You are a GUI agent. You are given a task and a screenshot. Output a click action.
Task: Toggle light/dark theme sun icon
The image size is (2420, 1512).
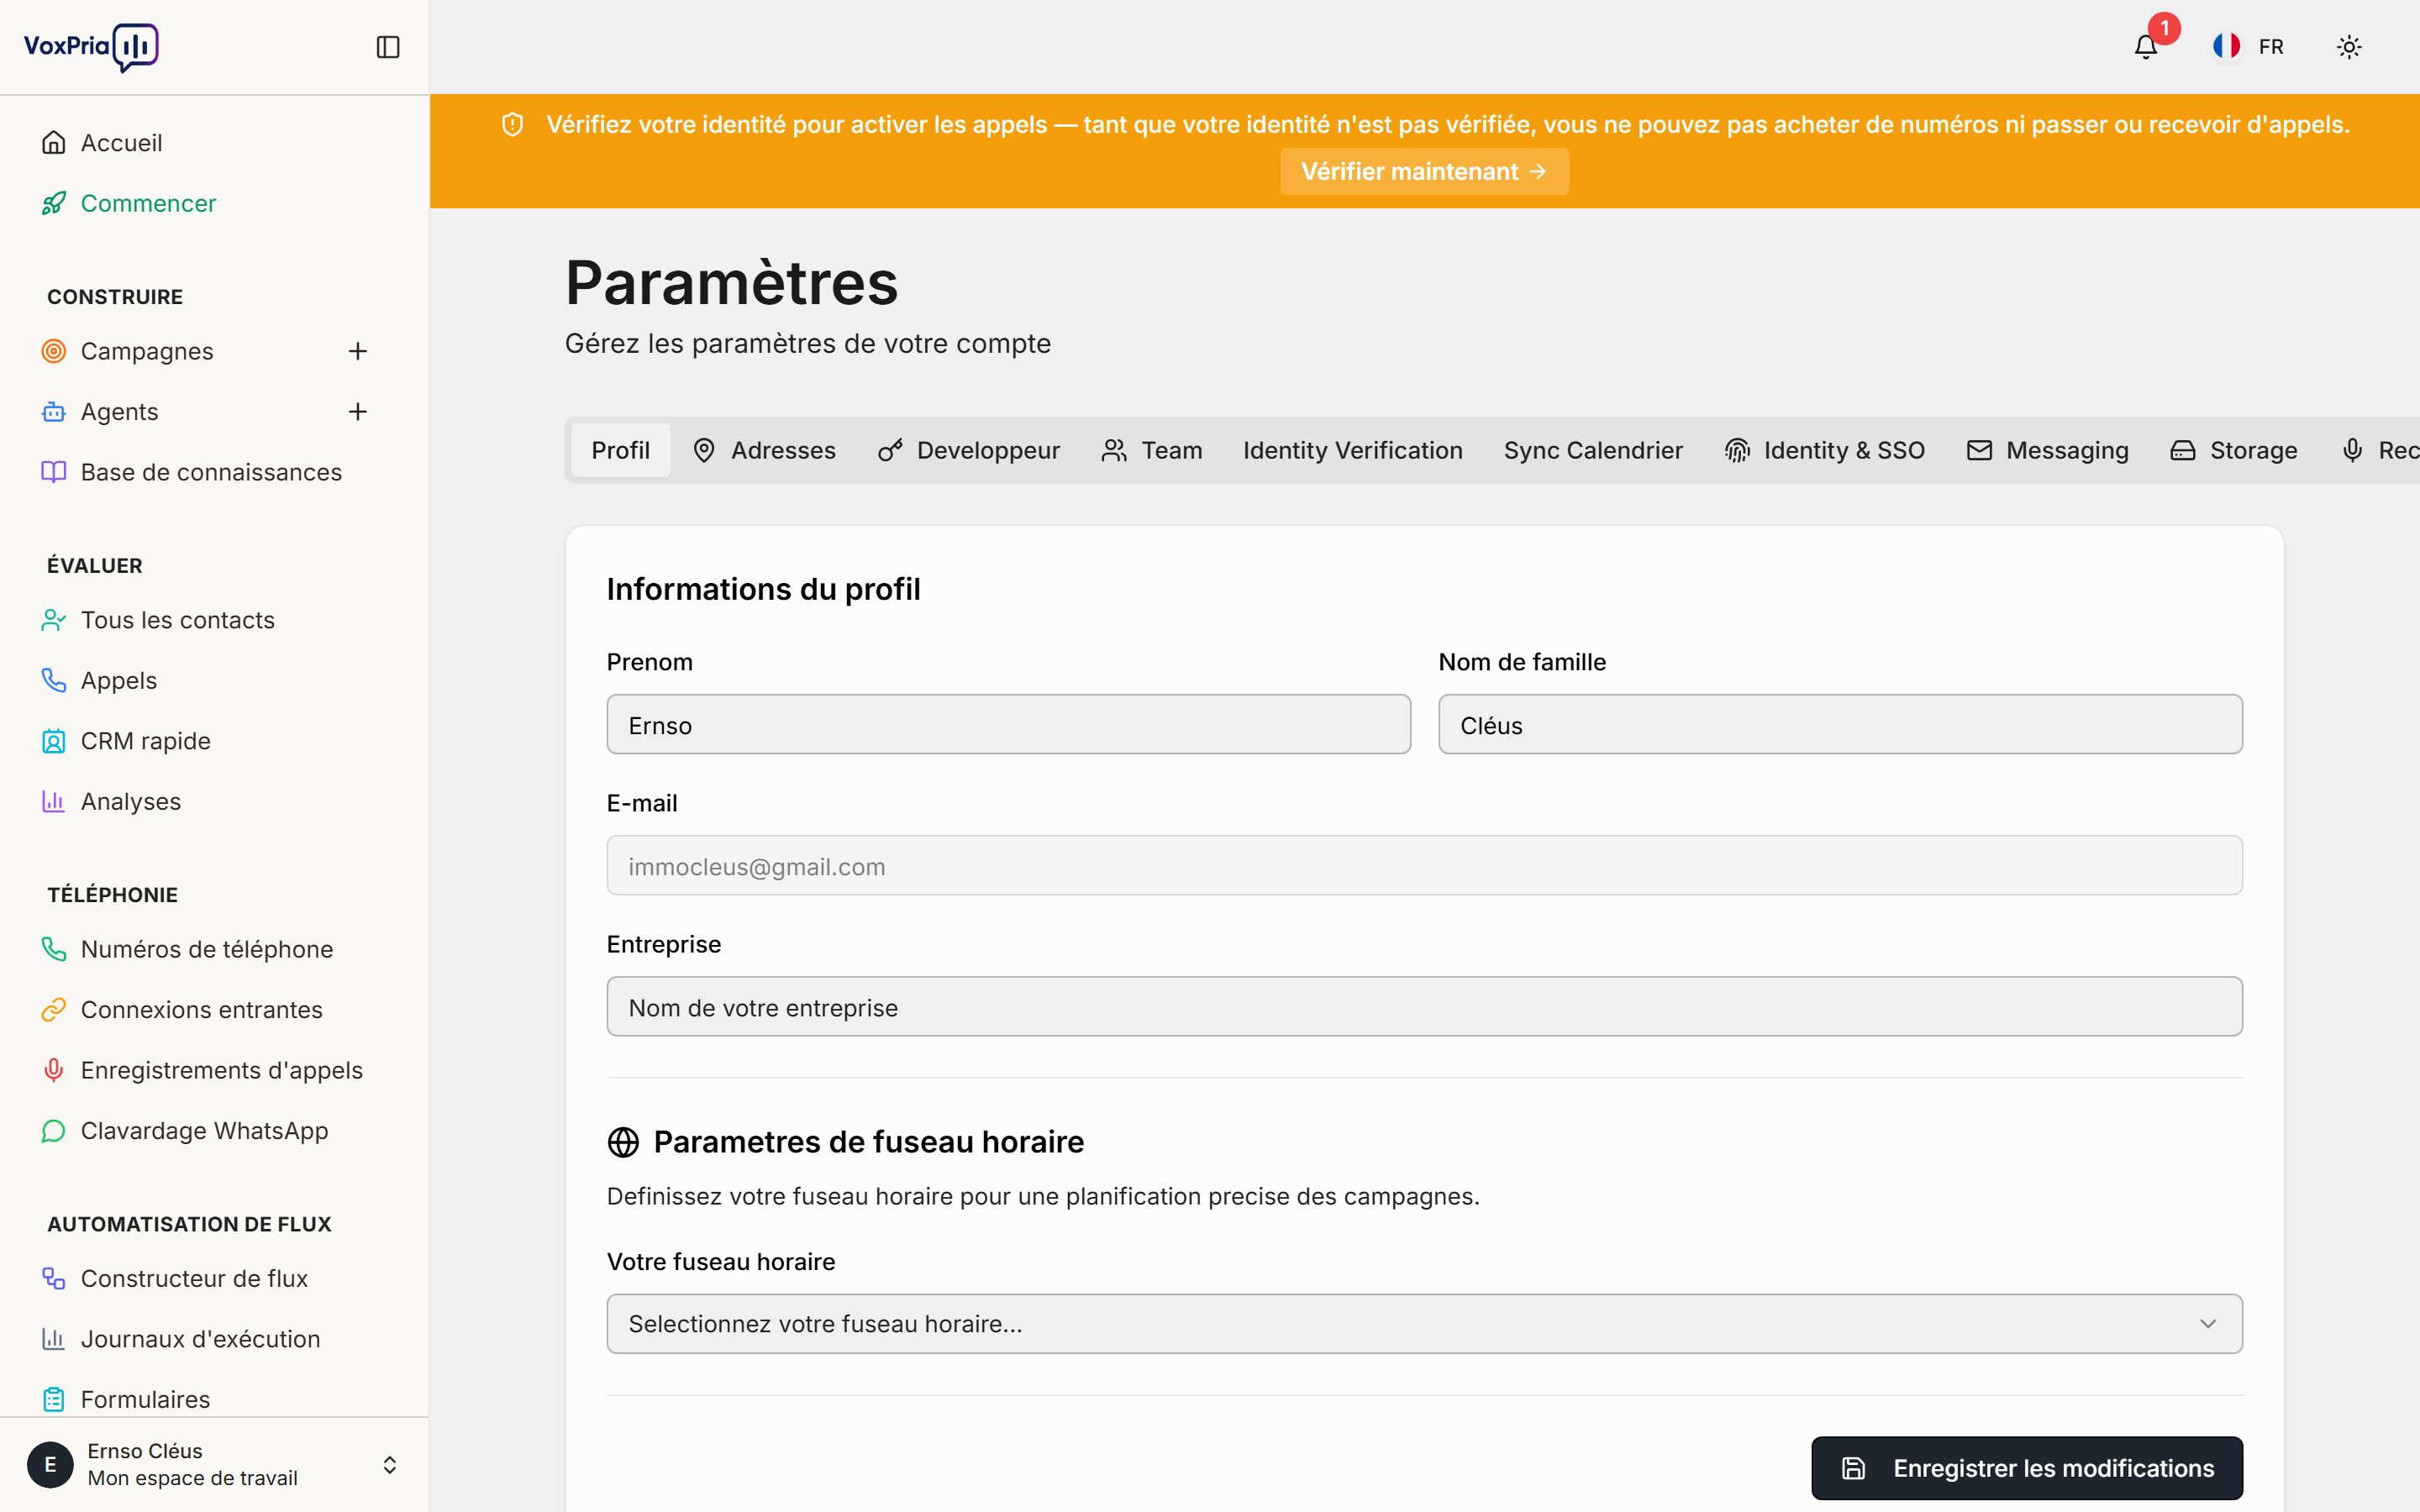[2349, 47]
